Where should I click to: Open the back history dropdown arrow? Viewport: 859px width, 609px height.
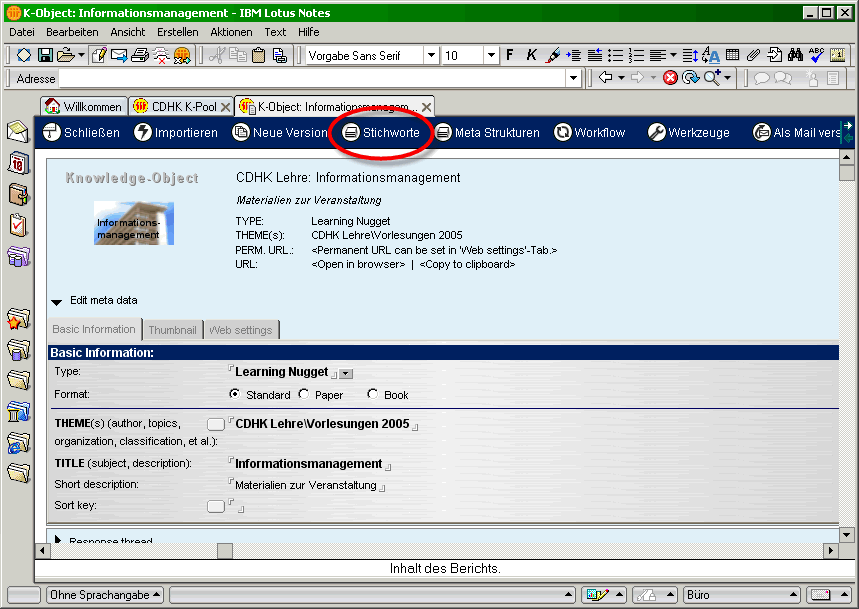[x=621, y=78]
